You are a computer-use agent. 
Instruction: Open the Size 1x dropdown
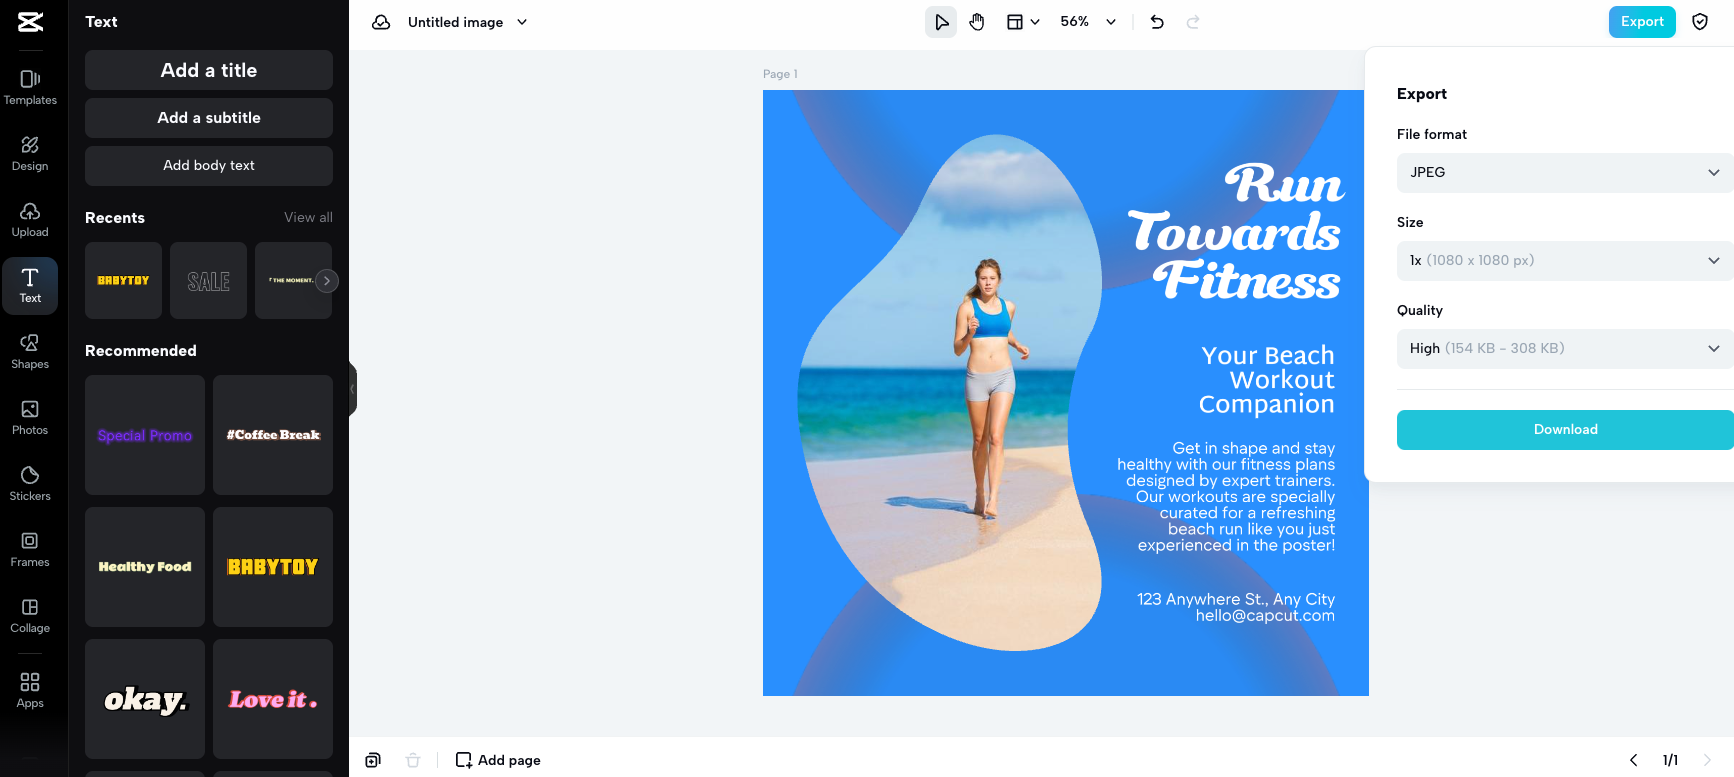[x=1565, y=261]
